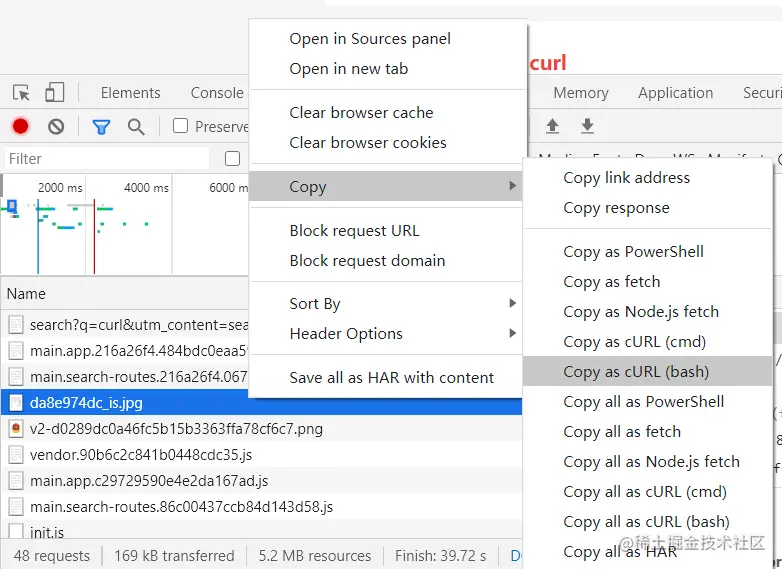Select request da8e974dc_is.jpg
This screenshot has height=569, width=782.
click(261, 402)
